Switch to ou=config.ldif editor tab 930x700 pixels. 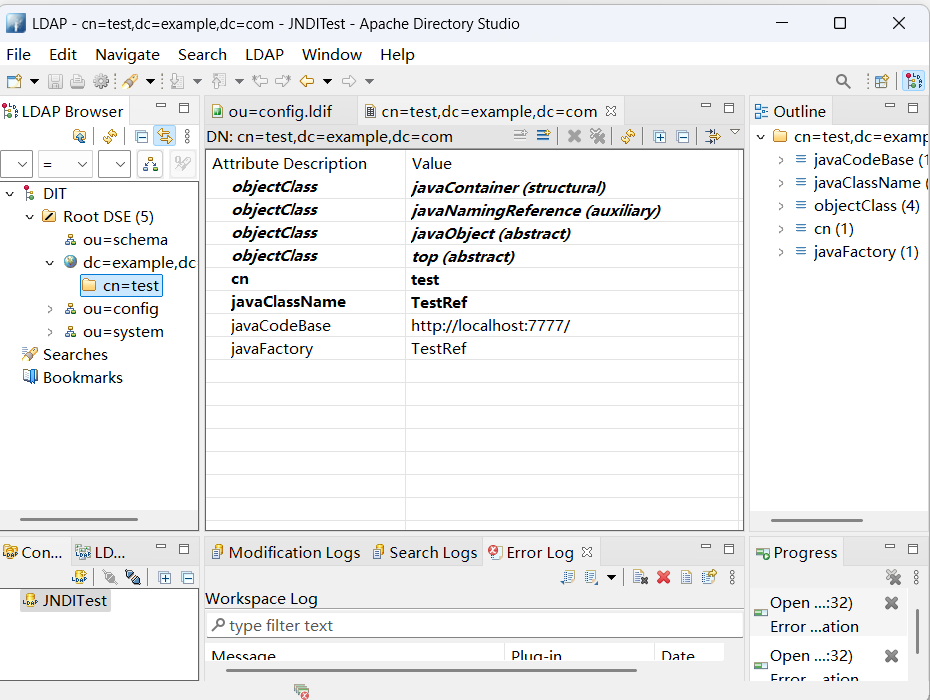coord(280,112)
